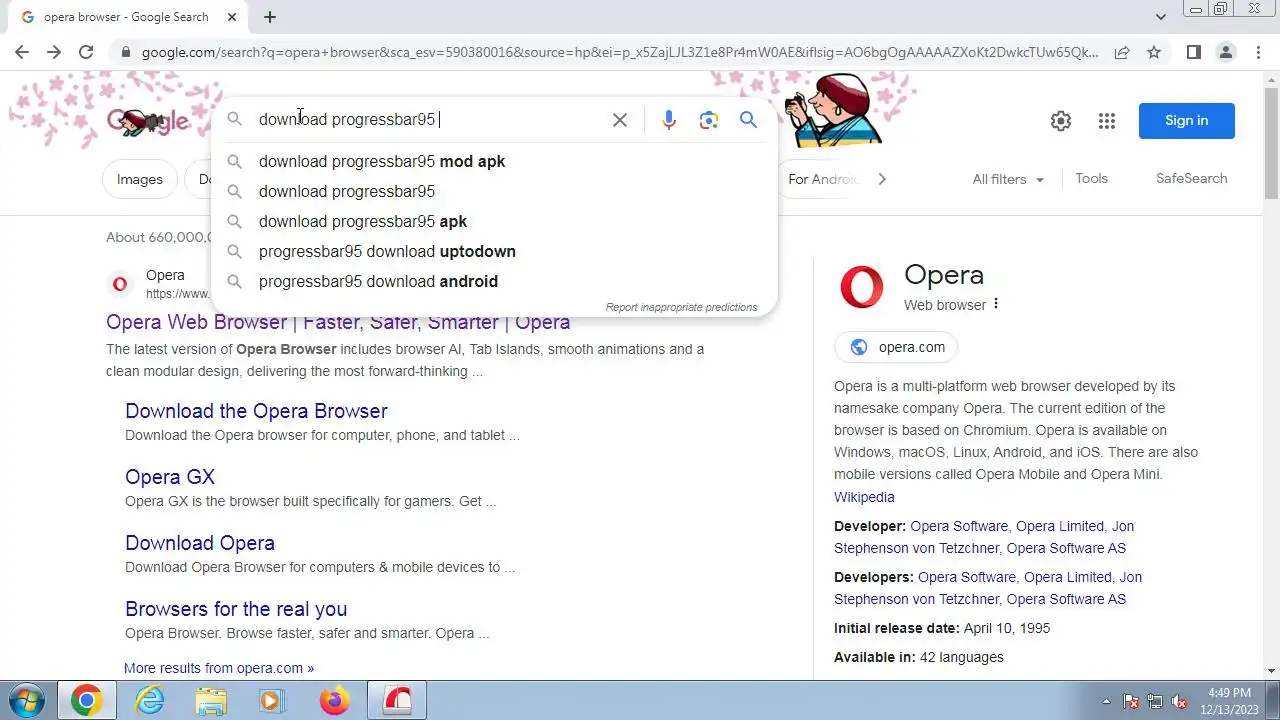Filter results by Images
This screenshot has height=720, width=1280.
click(140, 179)
